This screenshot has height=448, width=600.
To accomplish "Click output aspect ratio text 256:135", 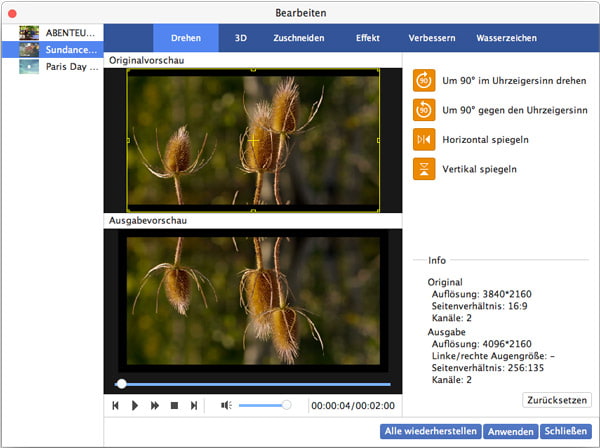I will tap(525, 368).
